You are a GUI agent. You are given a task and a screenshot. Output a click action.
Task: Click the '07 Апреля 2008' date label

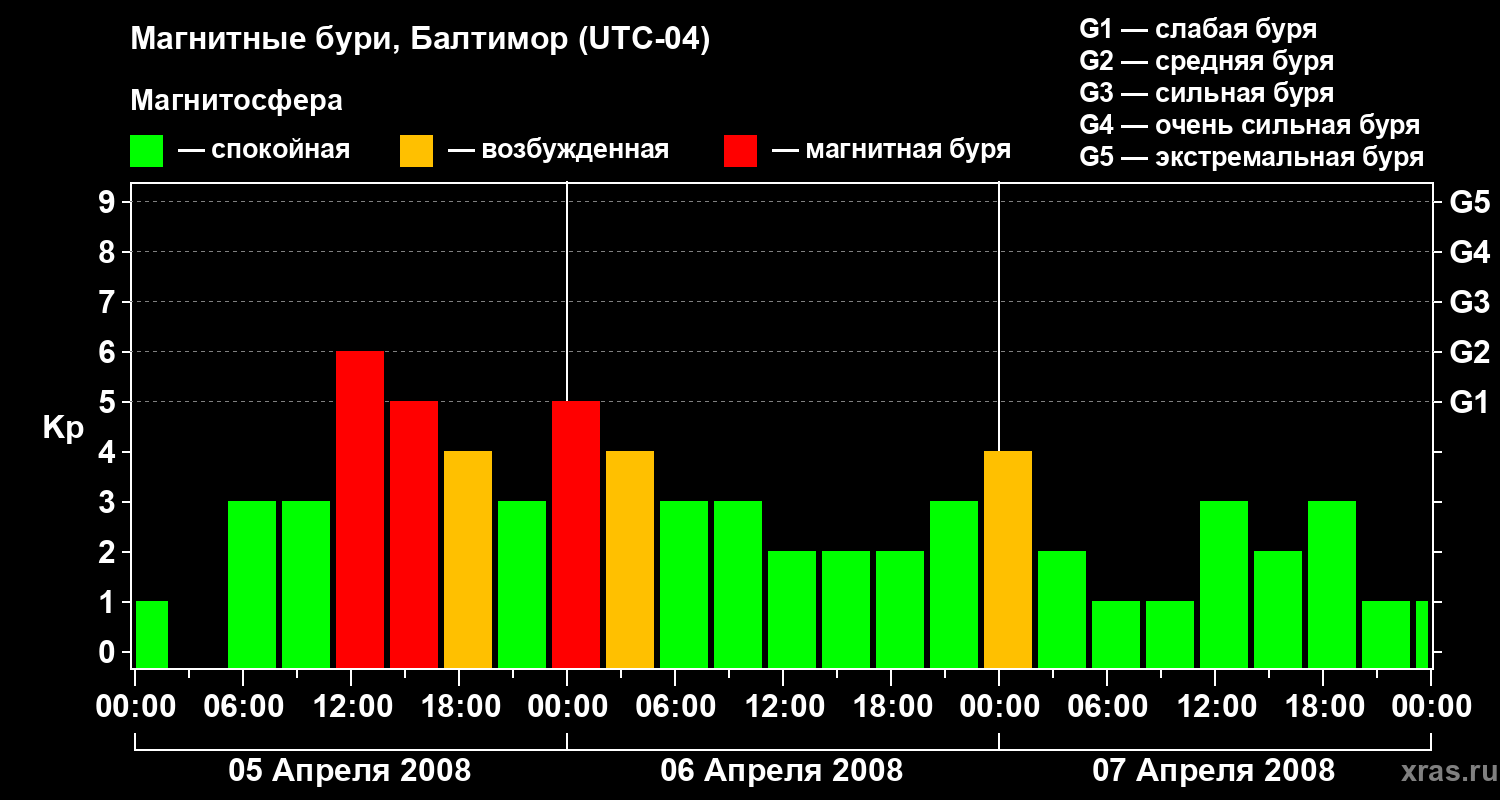coord(1214,771)
